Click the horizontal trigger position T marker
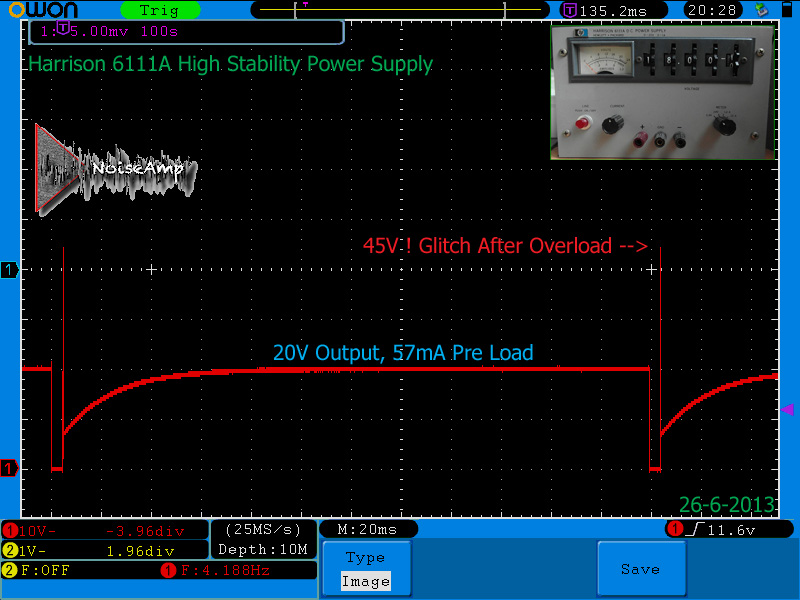Screen dimensions: 800x600 tap(305, 4)
